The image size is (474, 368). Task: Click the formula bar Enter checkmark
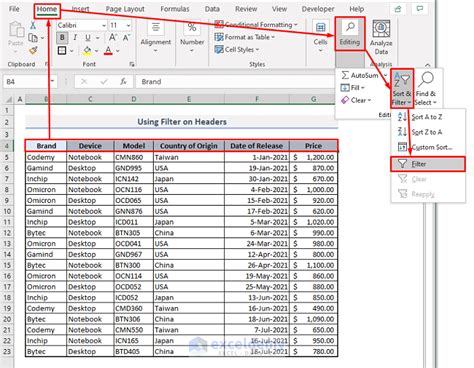tap(104, 82)
